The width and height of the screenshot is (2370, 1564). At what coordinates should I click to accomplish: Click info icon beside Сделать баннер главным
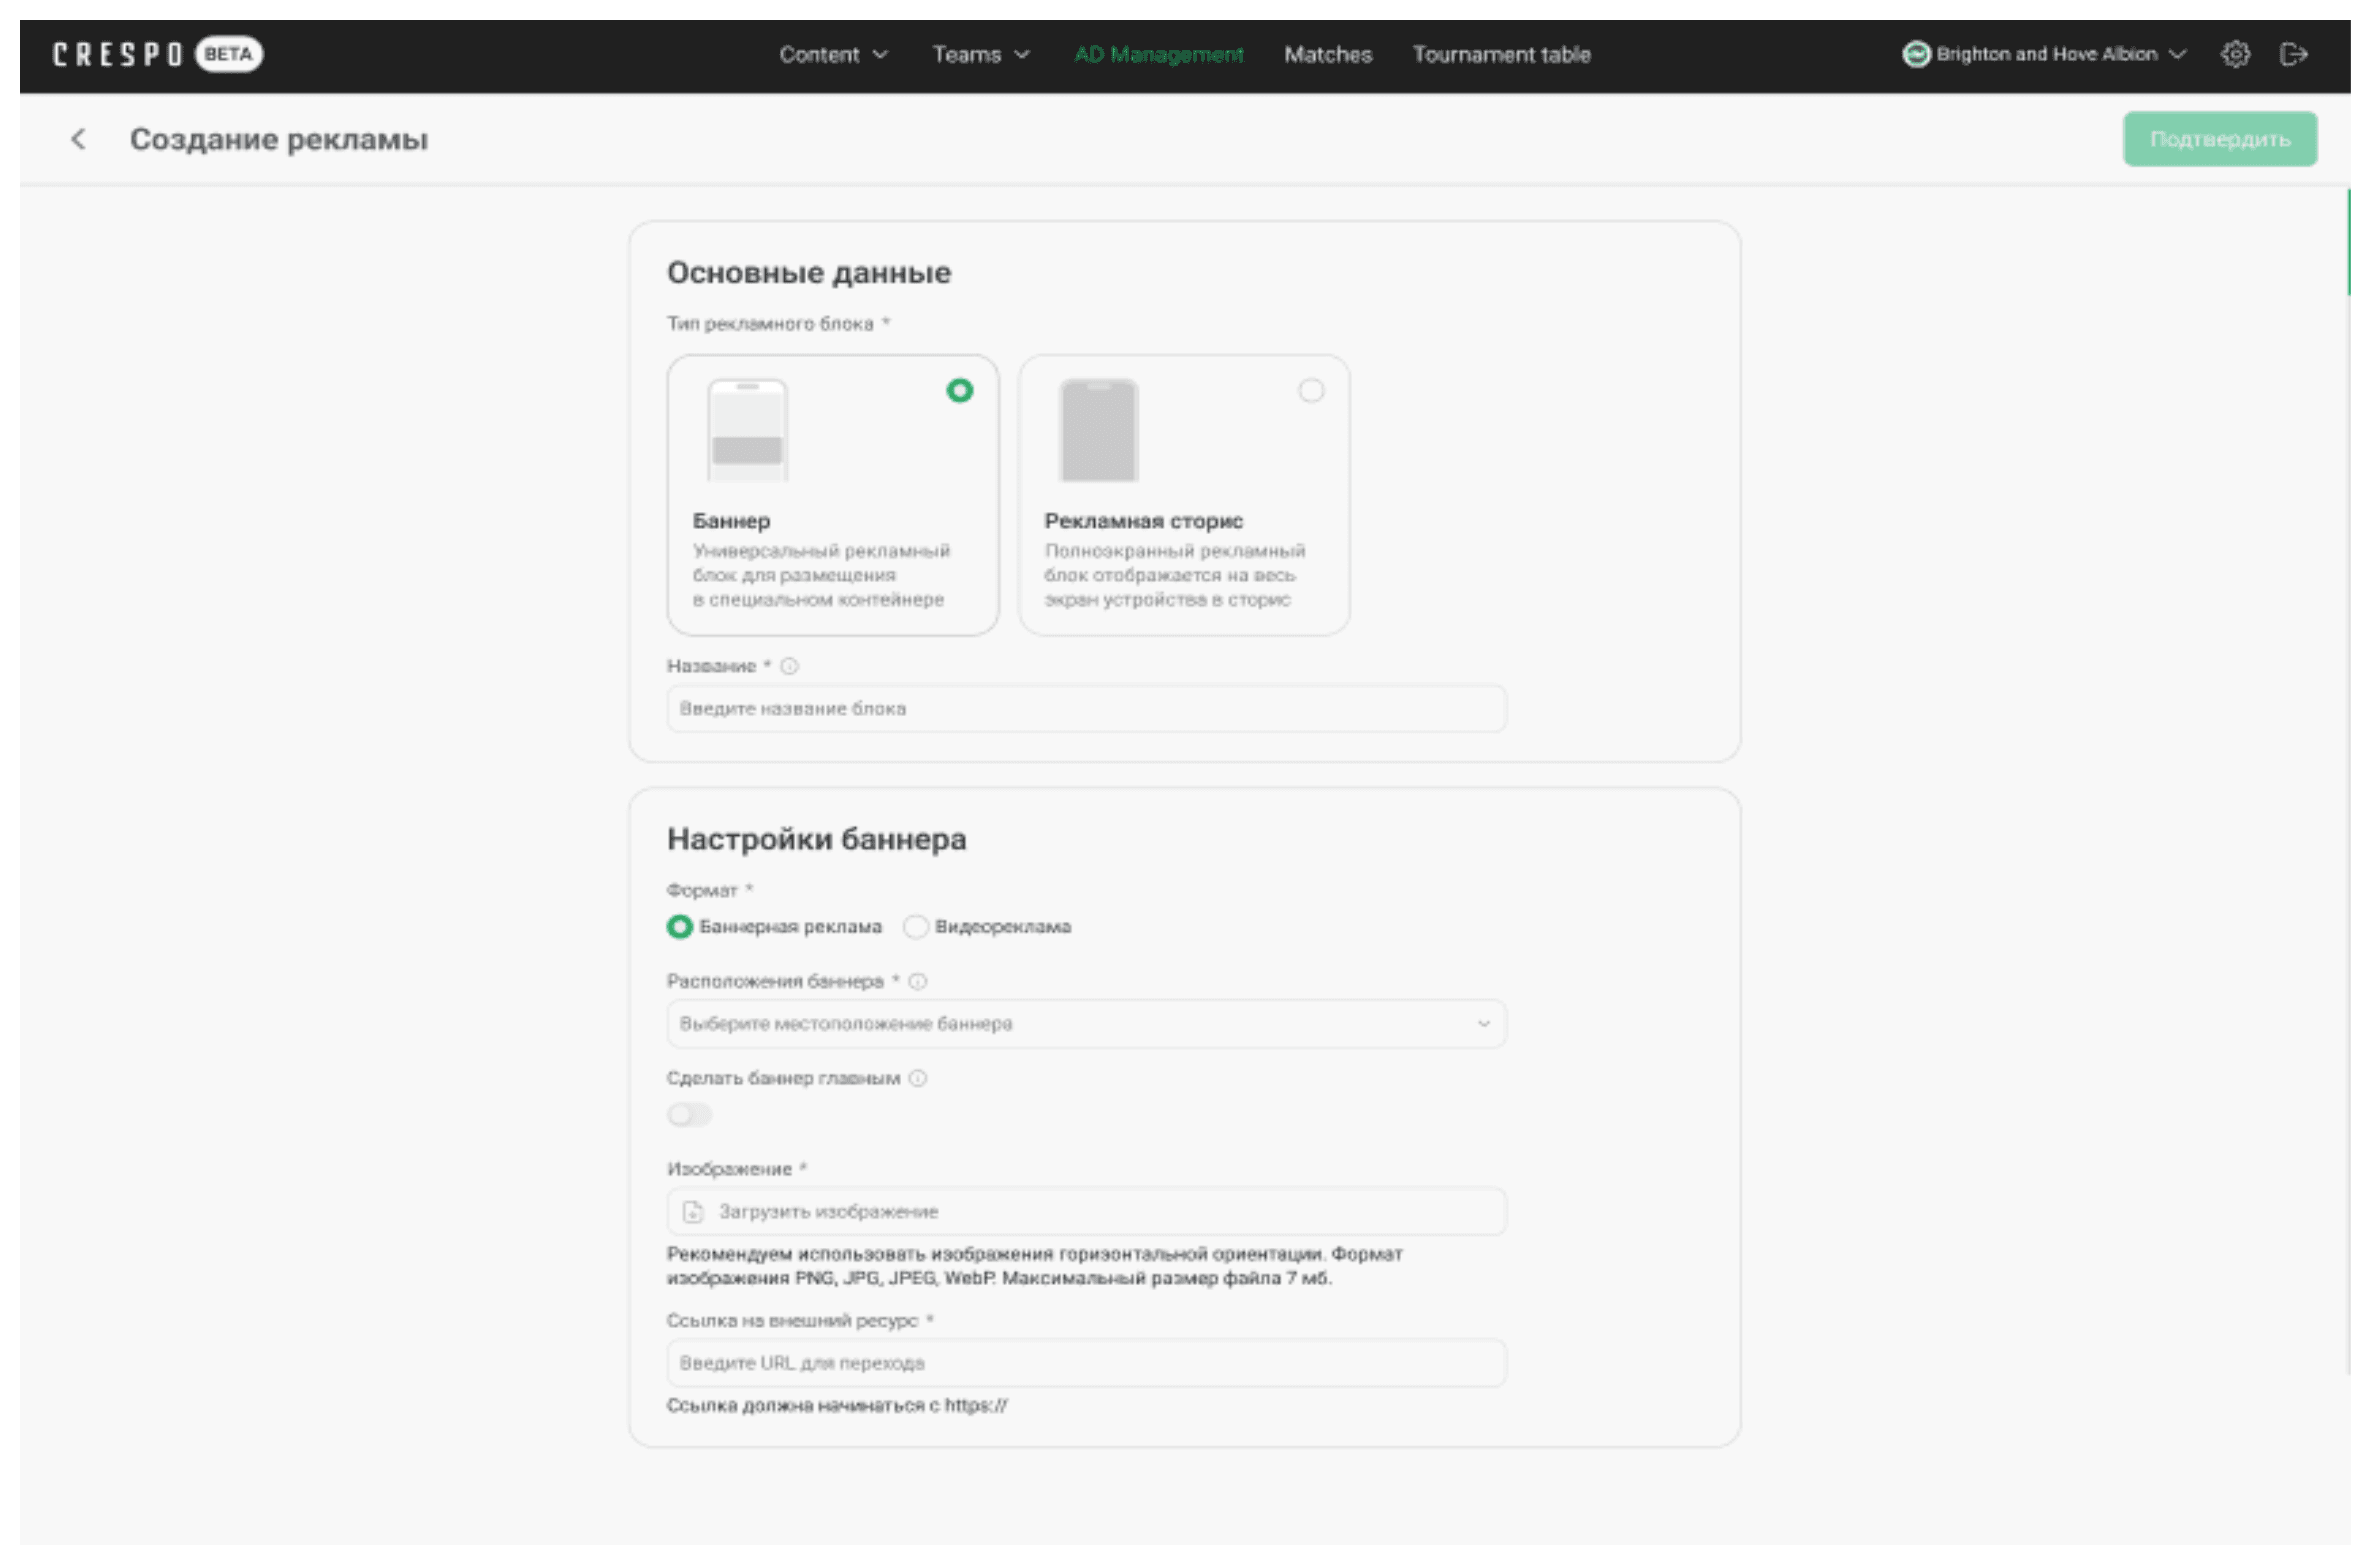(918, 1078)
